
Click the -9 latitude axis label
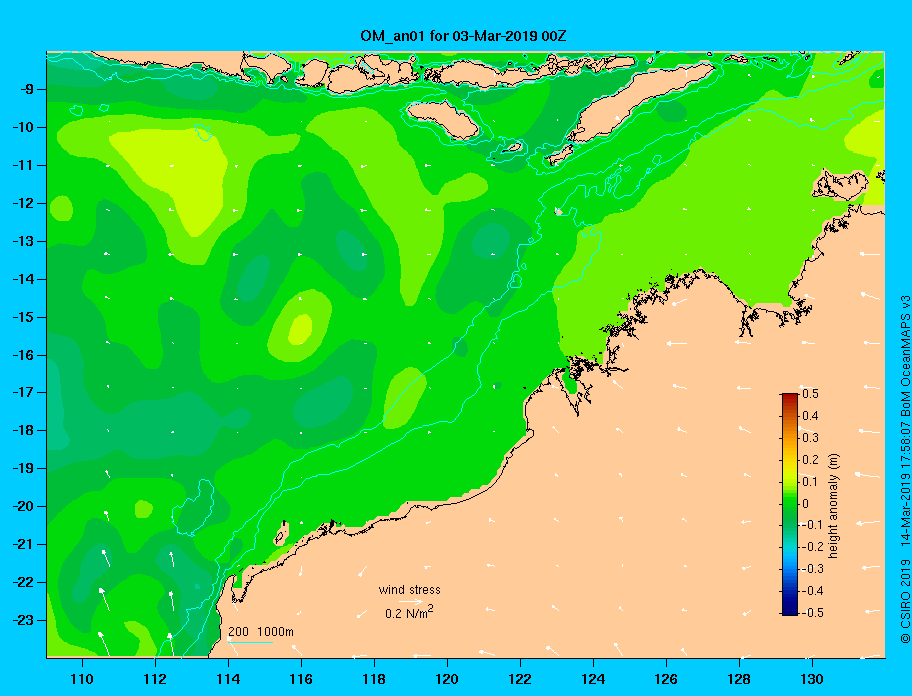[x=27, y=89]
